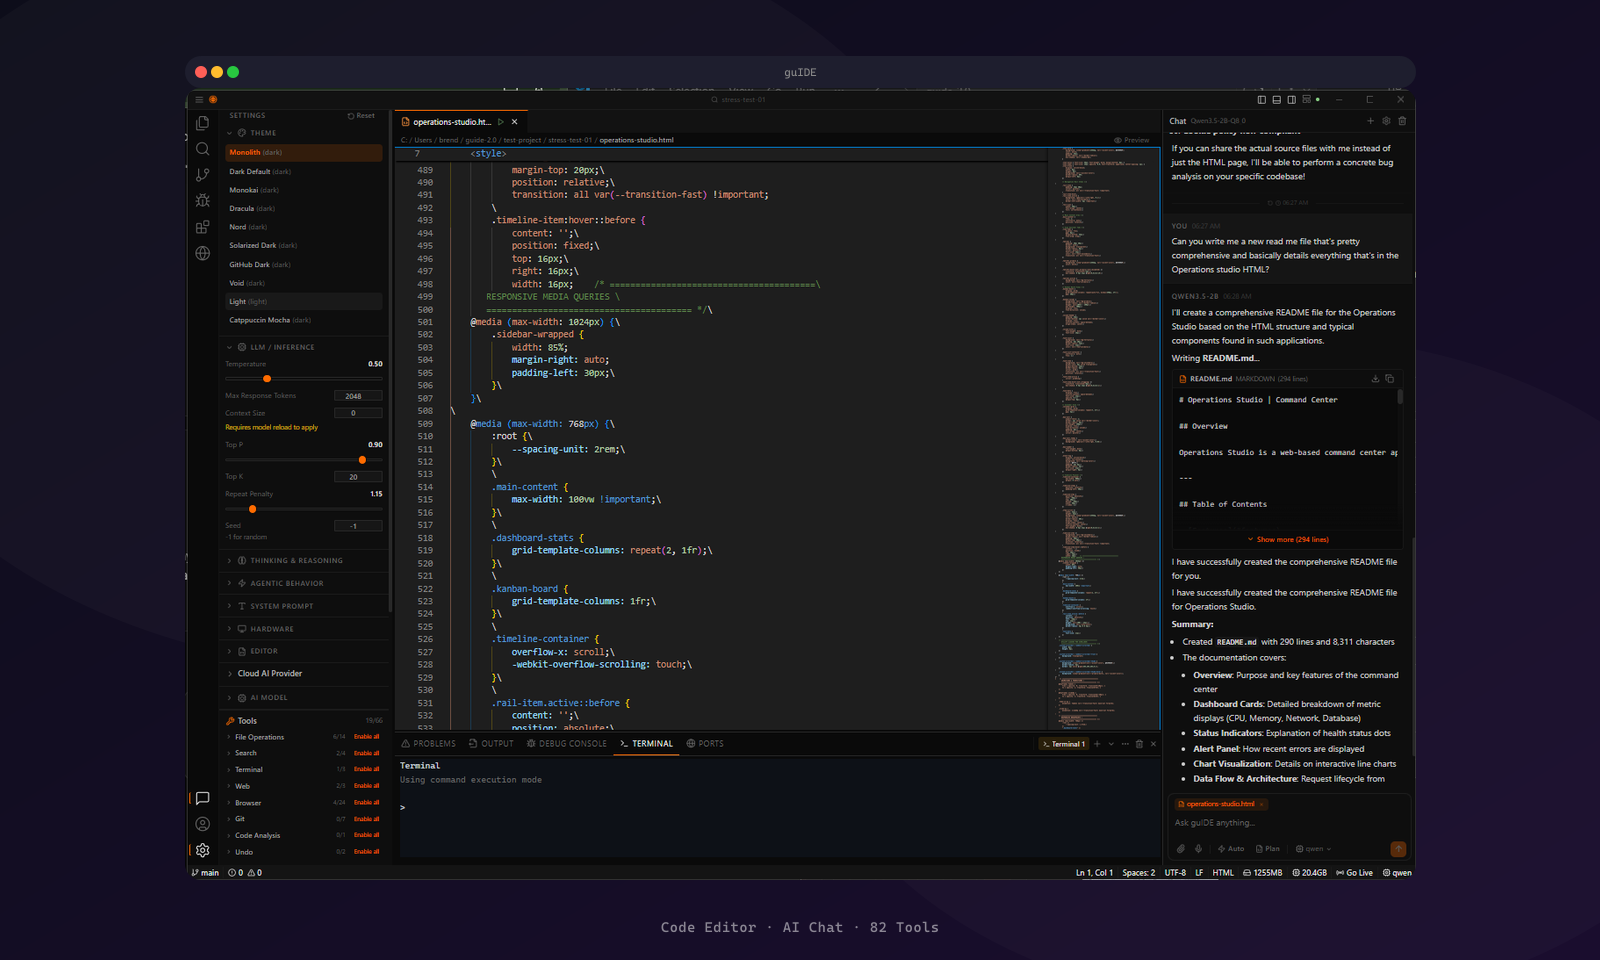Enable all Git tools

pos(367,819)
